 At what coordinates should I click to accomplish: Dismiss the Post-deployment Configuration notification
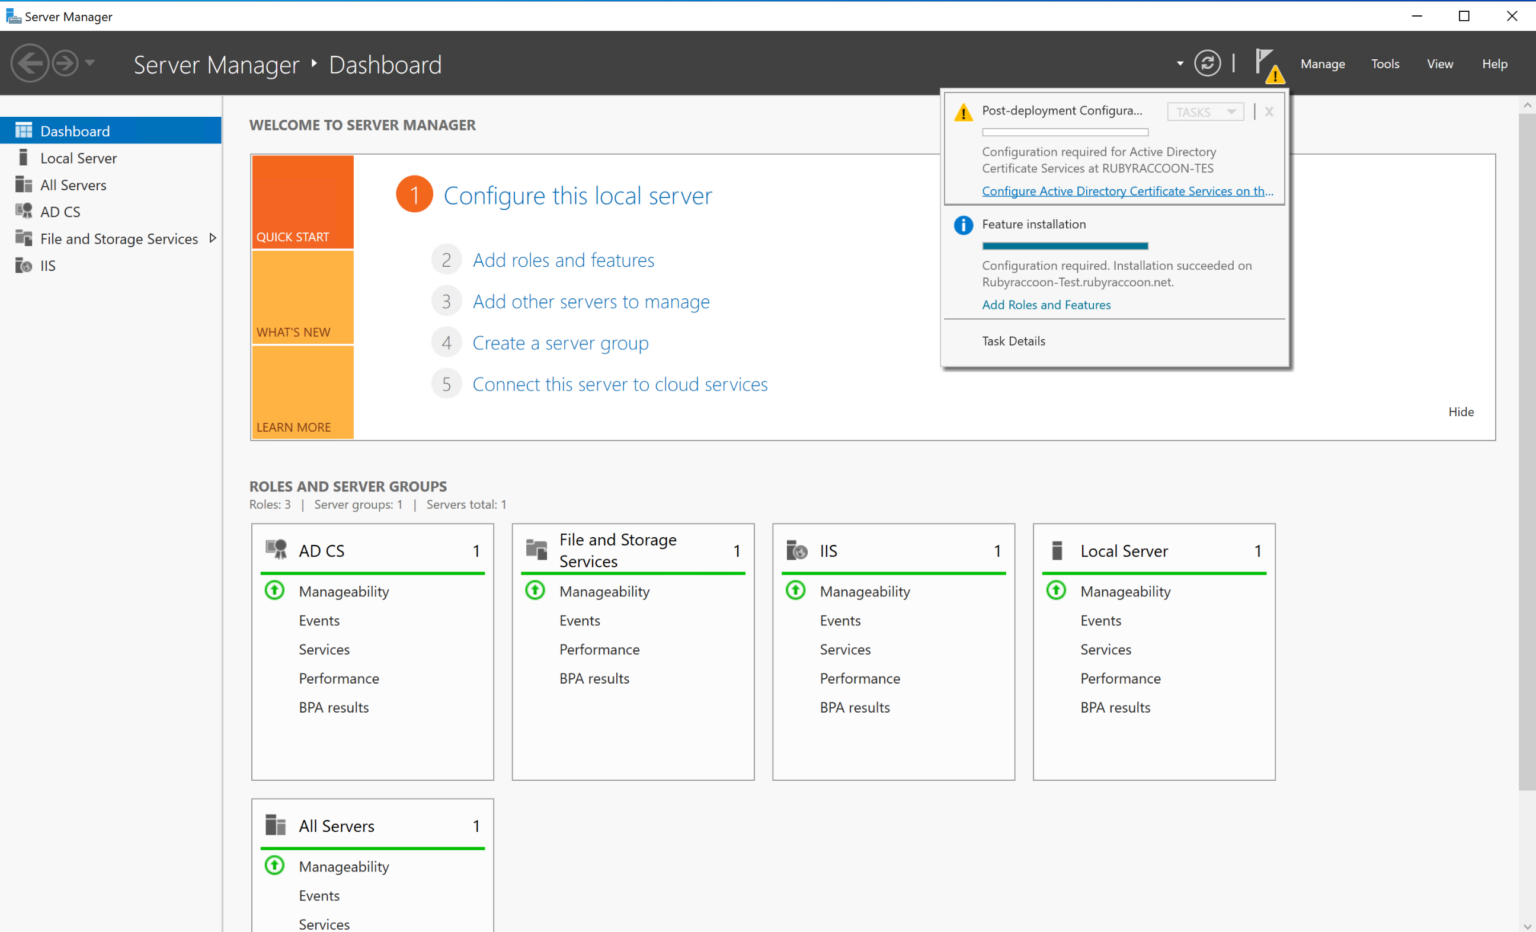tap(1269, 112)
